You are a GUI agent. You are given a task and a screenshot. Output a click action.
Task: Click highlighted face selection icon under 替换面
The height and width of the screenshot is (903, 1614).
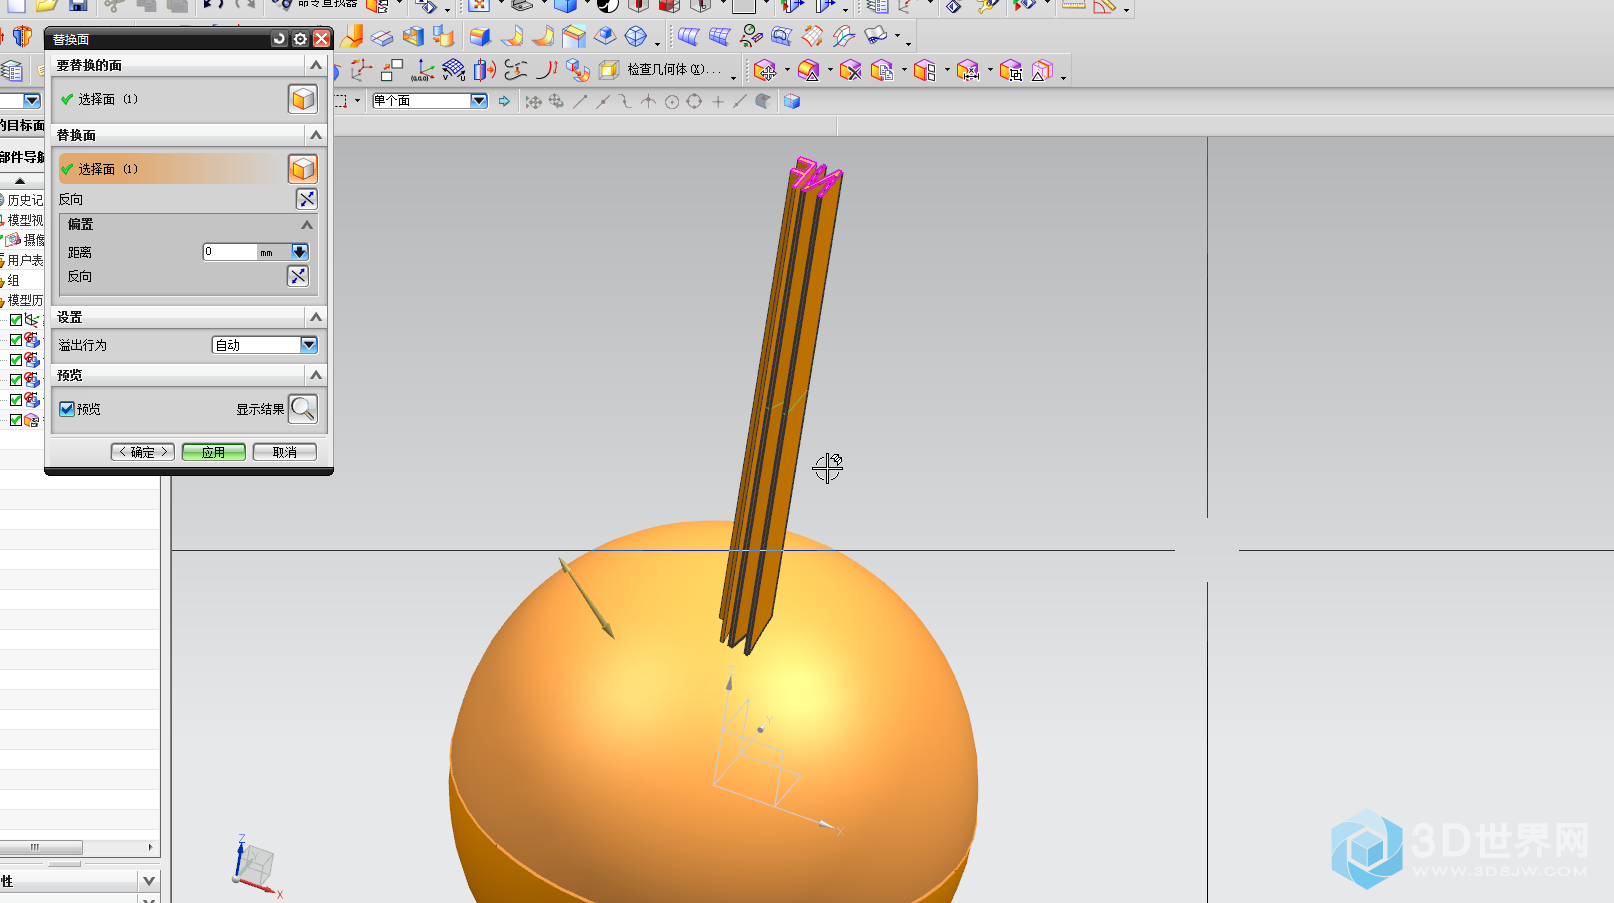click(x=303, y=169)
